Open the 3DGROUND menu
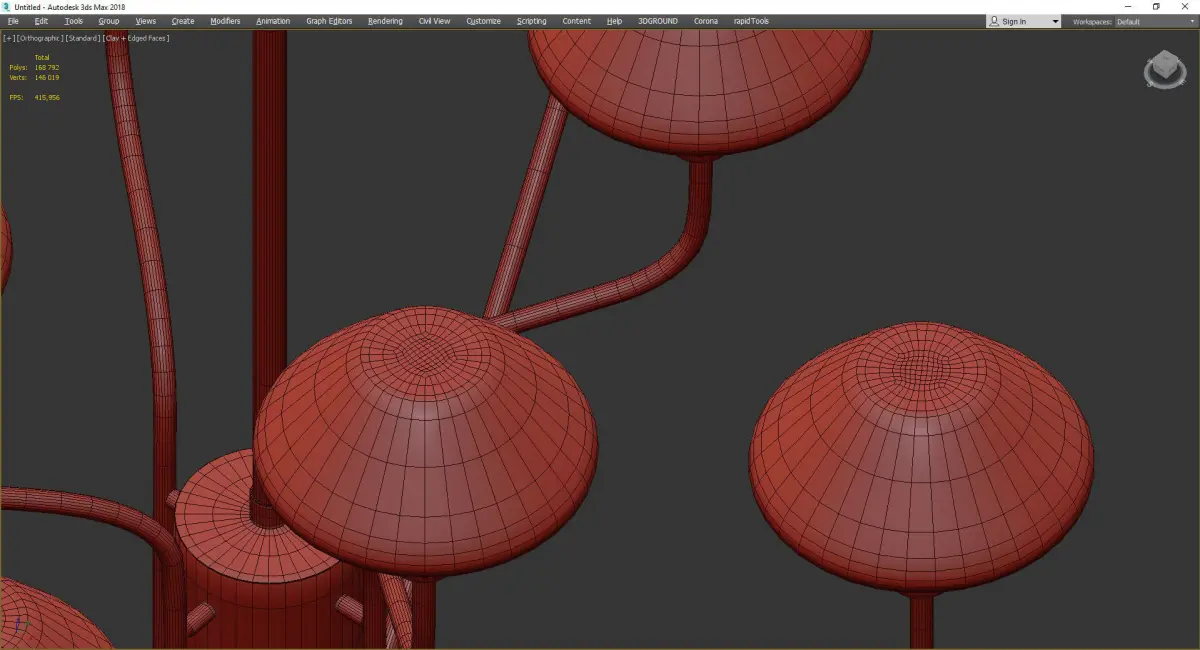This screenshot has width=1200, height=650. click(658, 21)
